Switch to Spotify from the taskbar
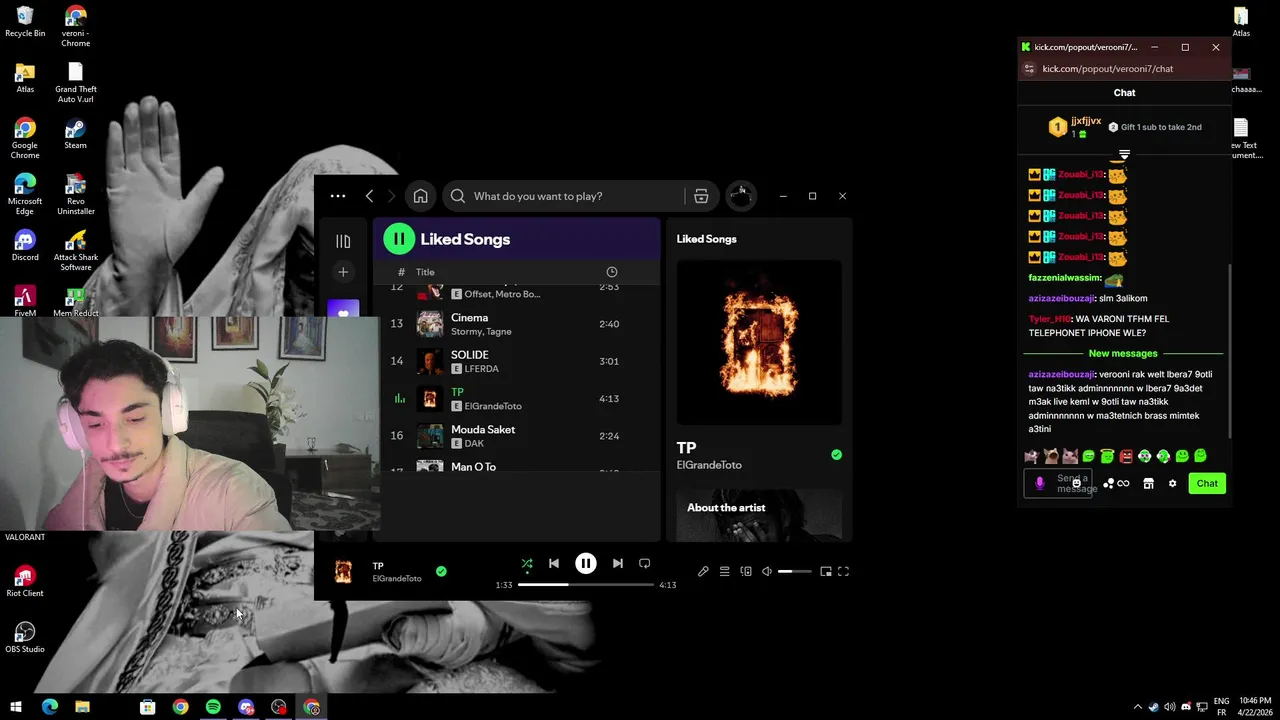The width and height of the screenshot is (1280, 720). point(213,707)
